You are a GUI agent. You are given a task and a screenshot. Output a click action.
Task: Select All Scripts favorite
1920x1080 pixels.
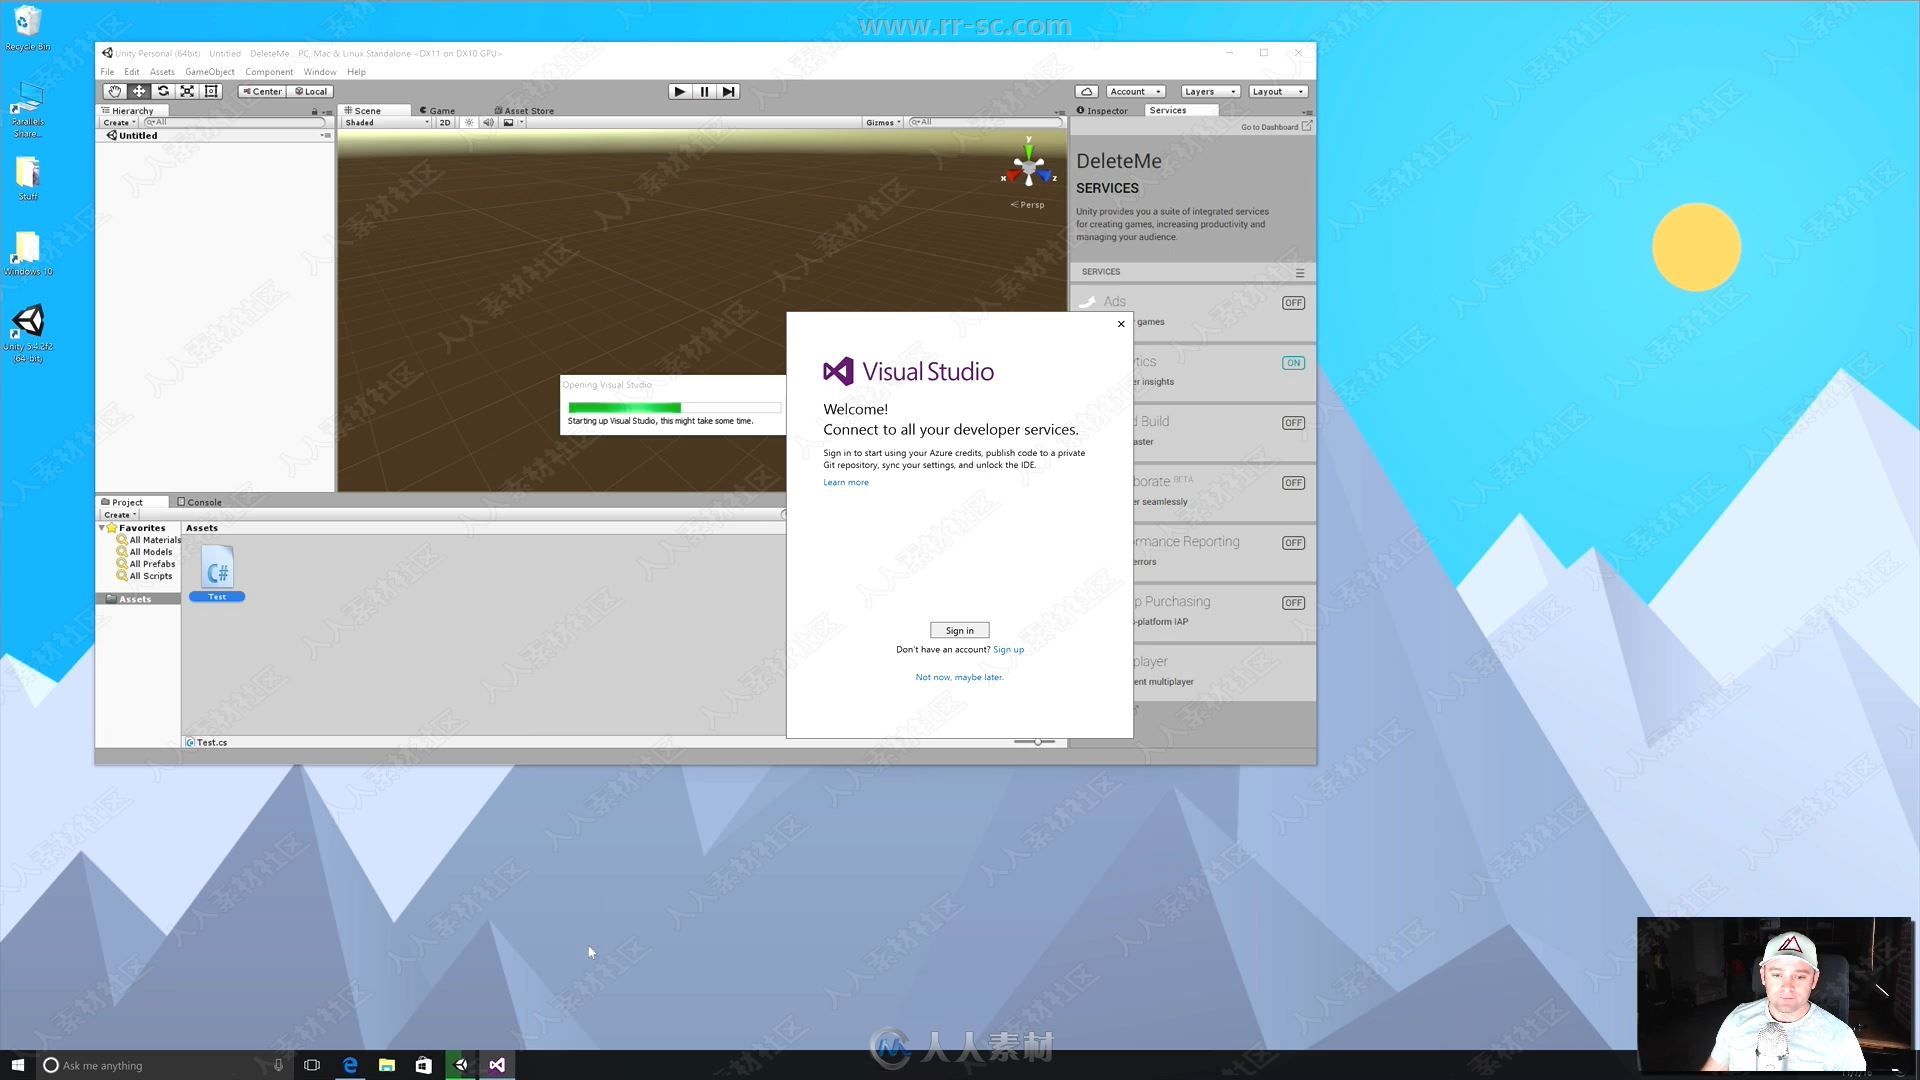[144, 576]
